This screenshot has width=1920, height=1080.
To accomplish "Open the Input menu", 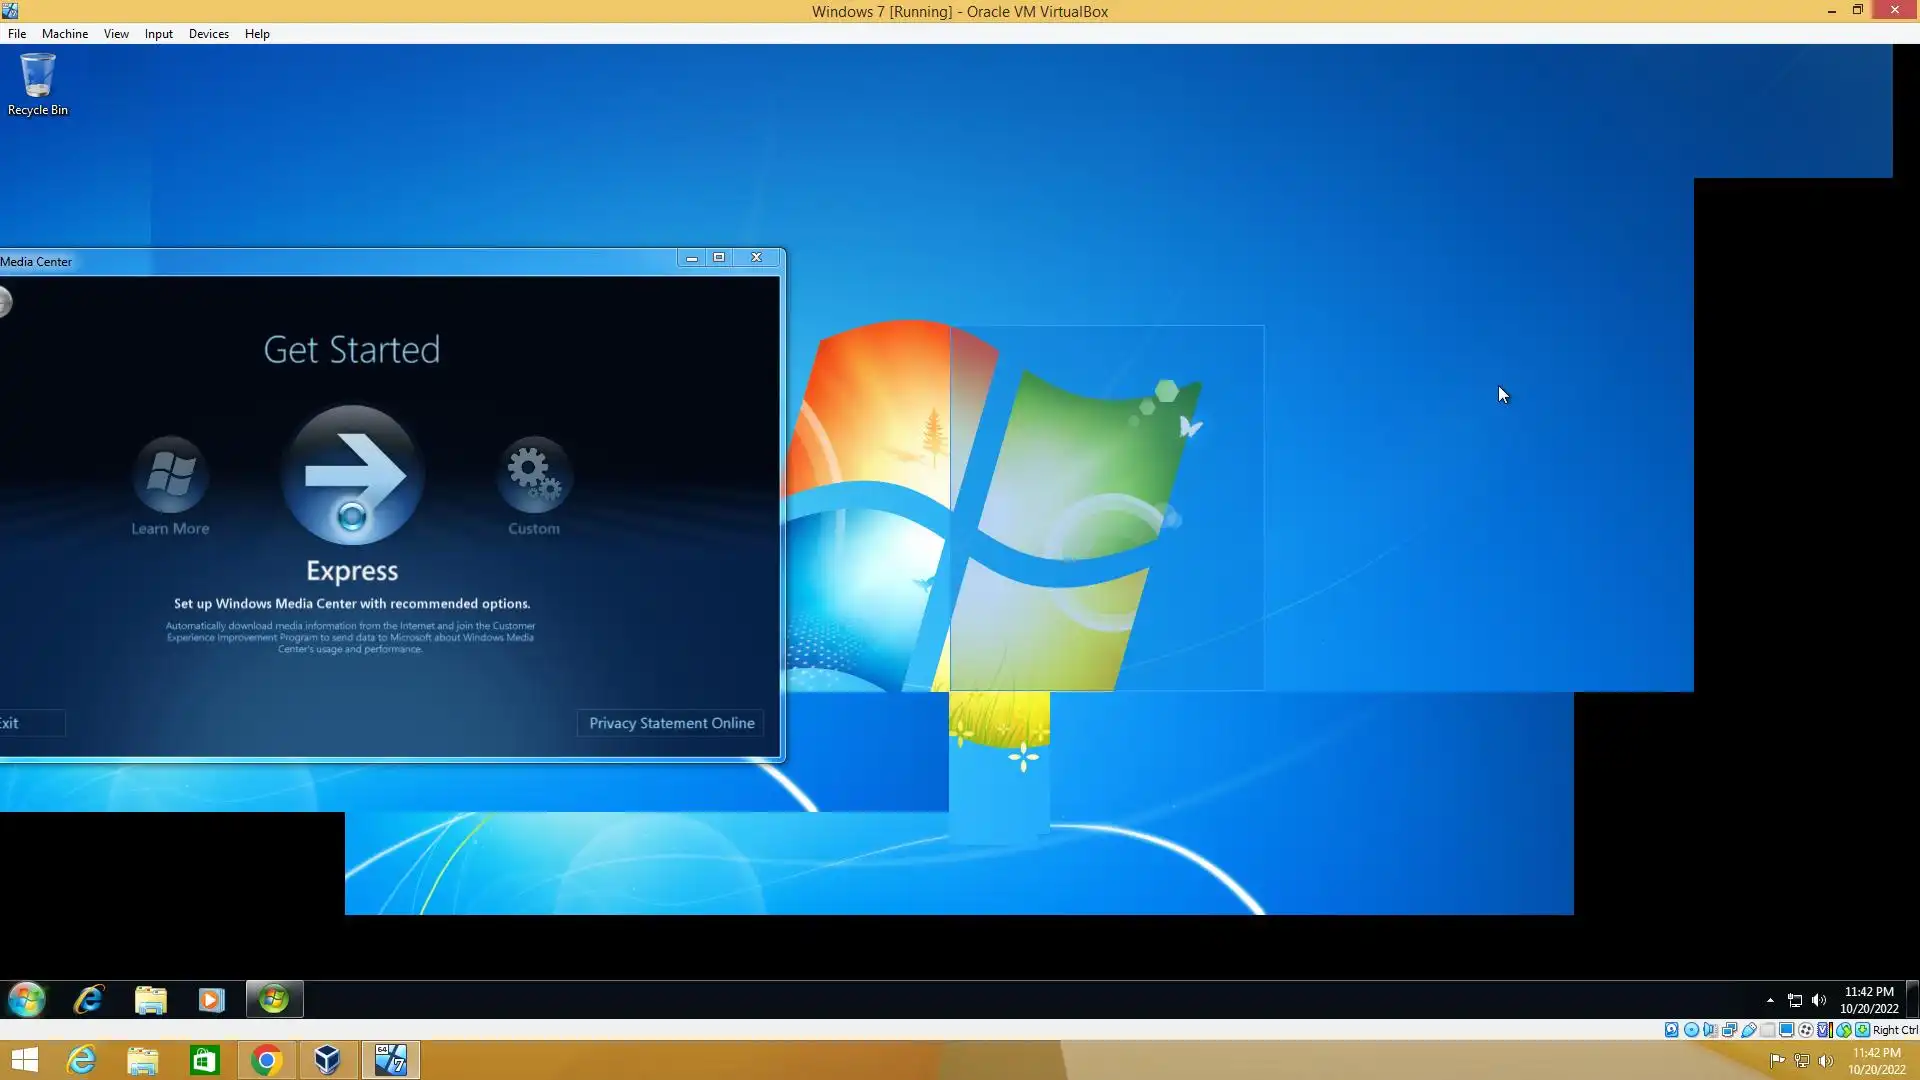I will (x=158, y=34).
